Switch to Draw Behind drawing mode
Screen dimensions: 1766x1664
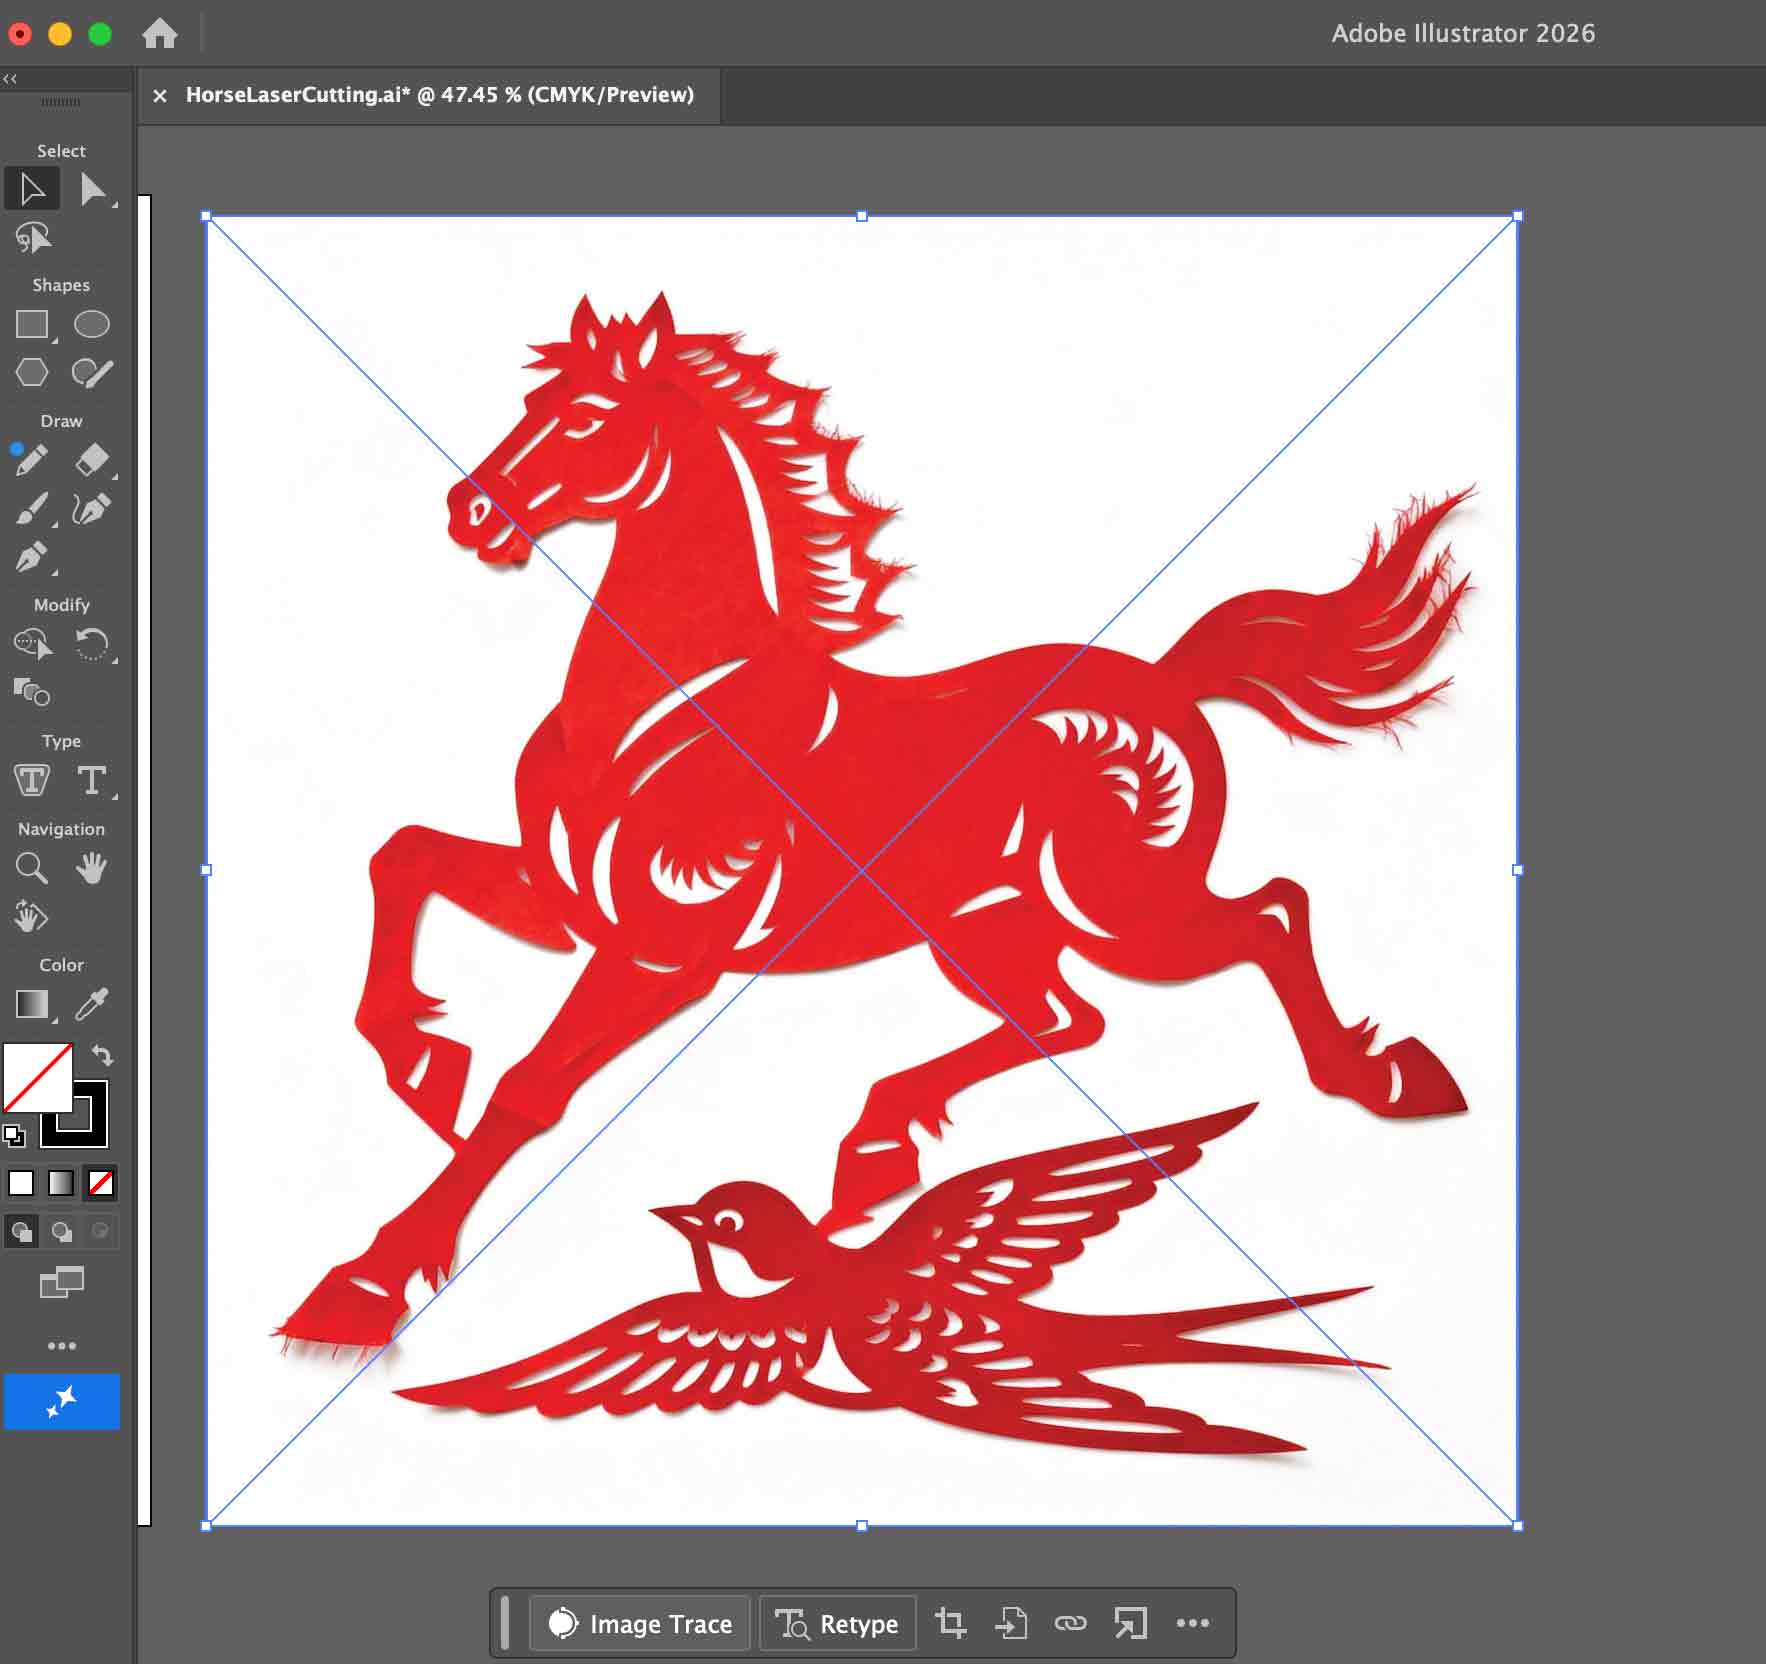pyautogui.click(x=61, y=1230)
